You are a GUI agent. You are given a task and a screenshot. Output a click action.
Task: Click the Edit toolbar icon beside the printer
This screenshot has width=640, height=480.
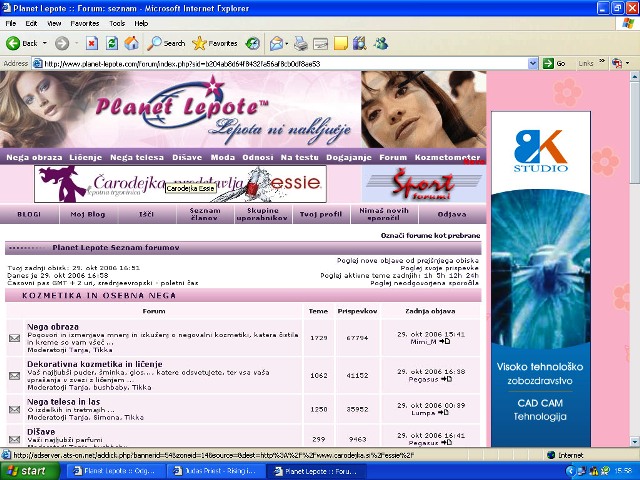(320, 43)
